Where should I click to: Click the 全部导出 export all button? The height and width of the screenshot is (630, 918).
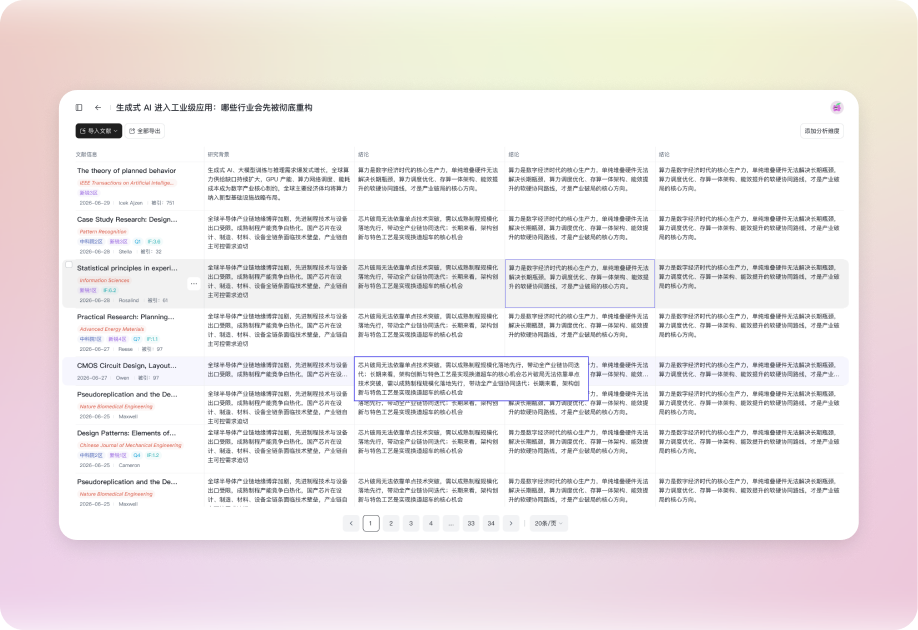point(145,131)
